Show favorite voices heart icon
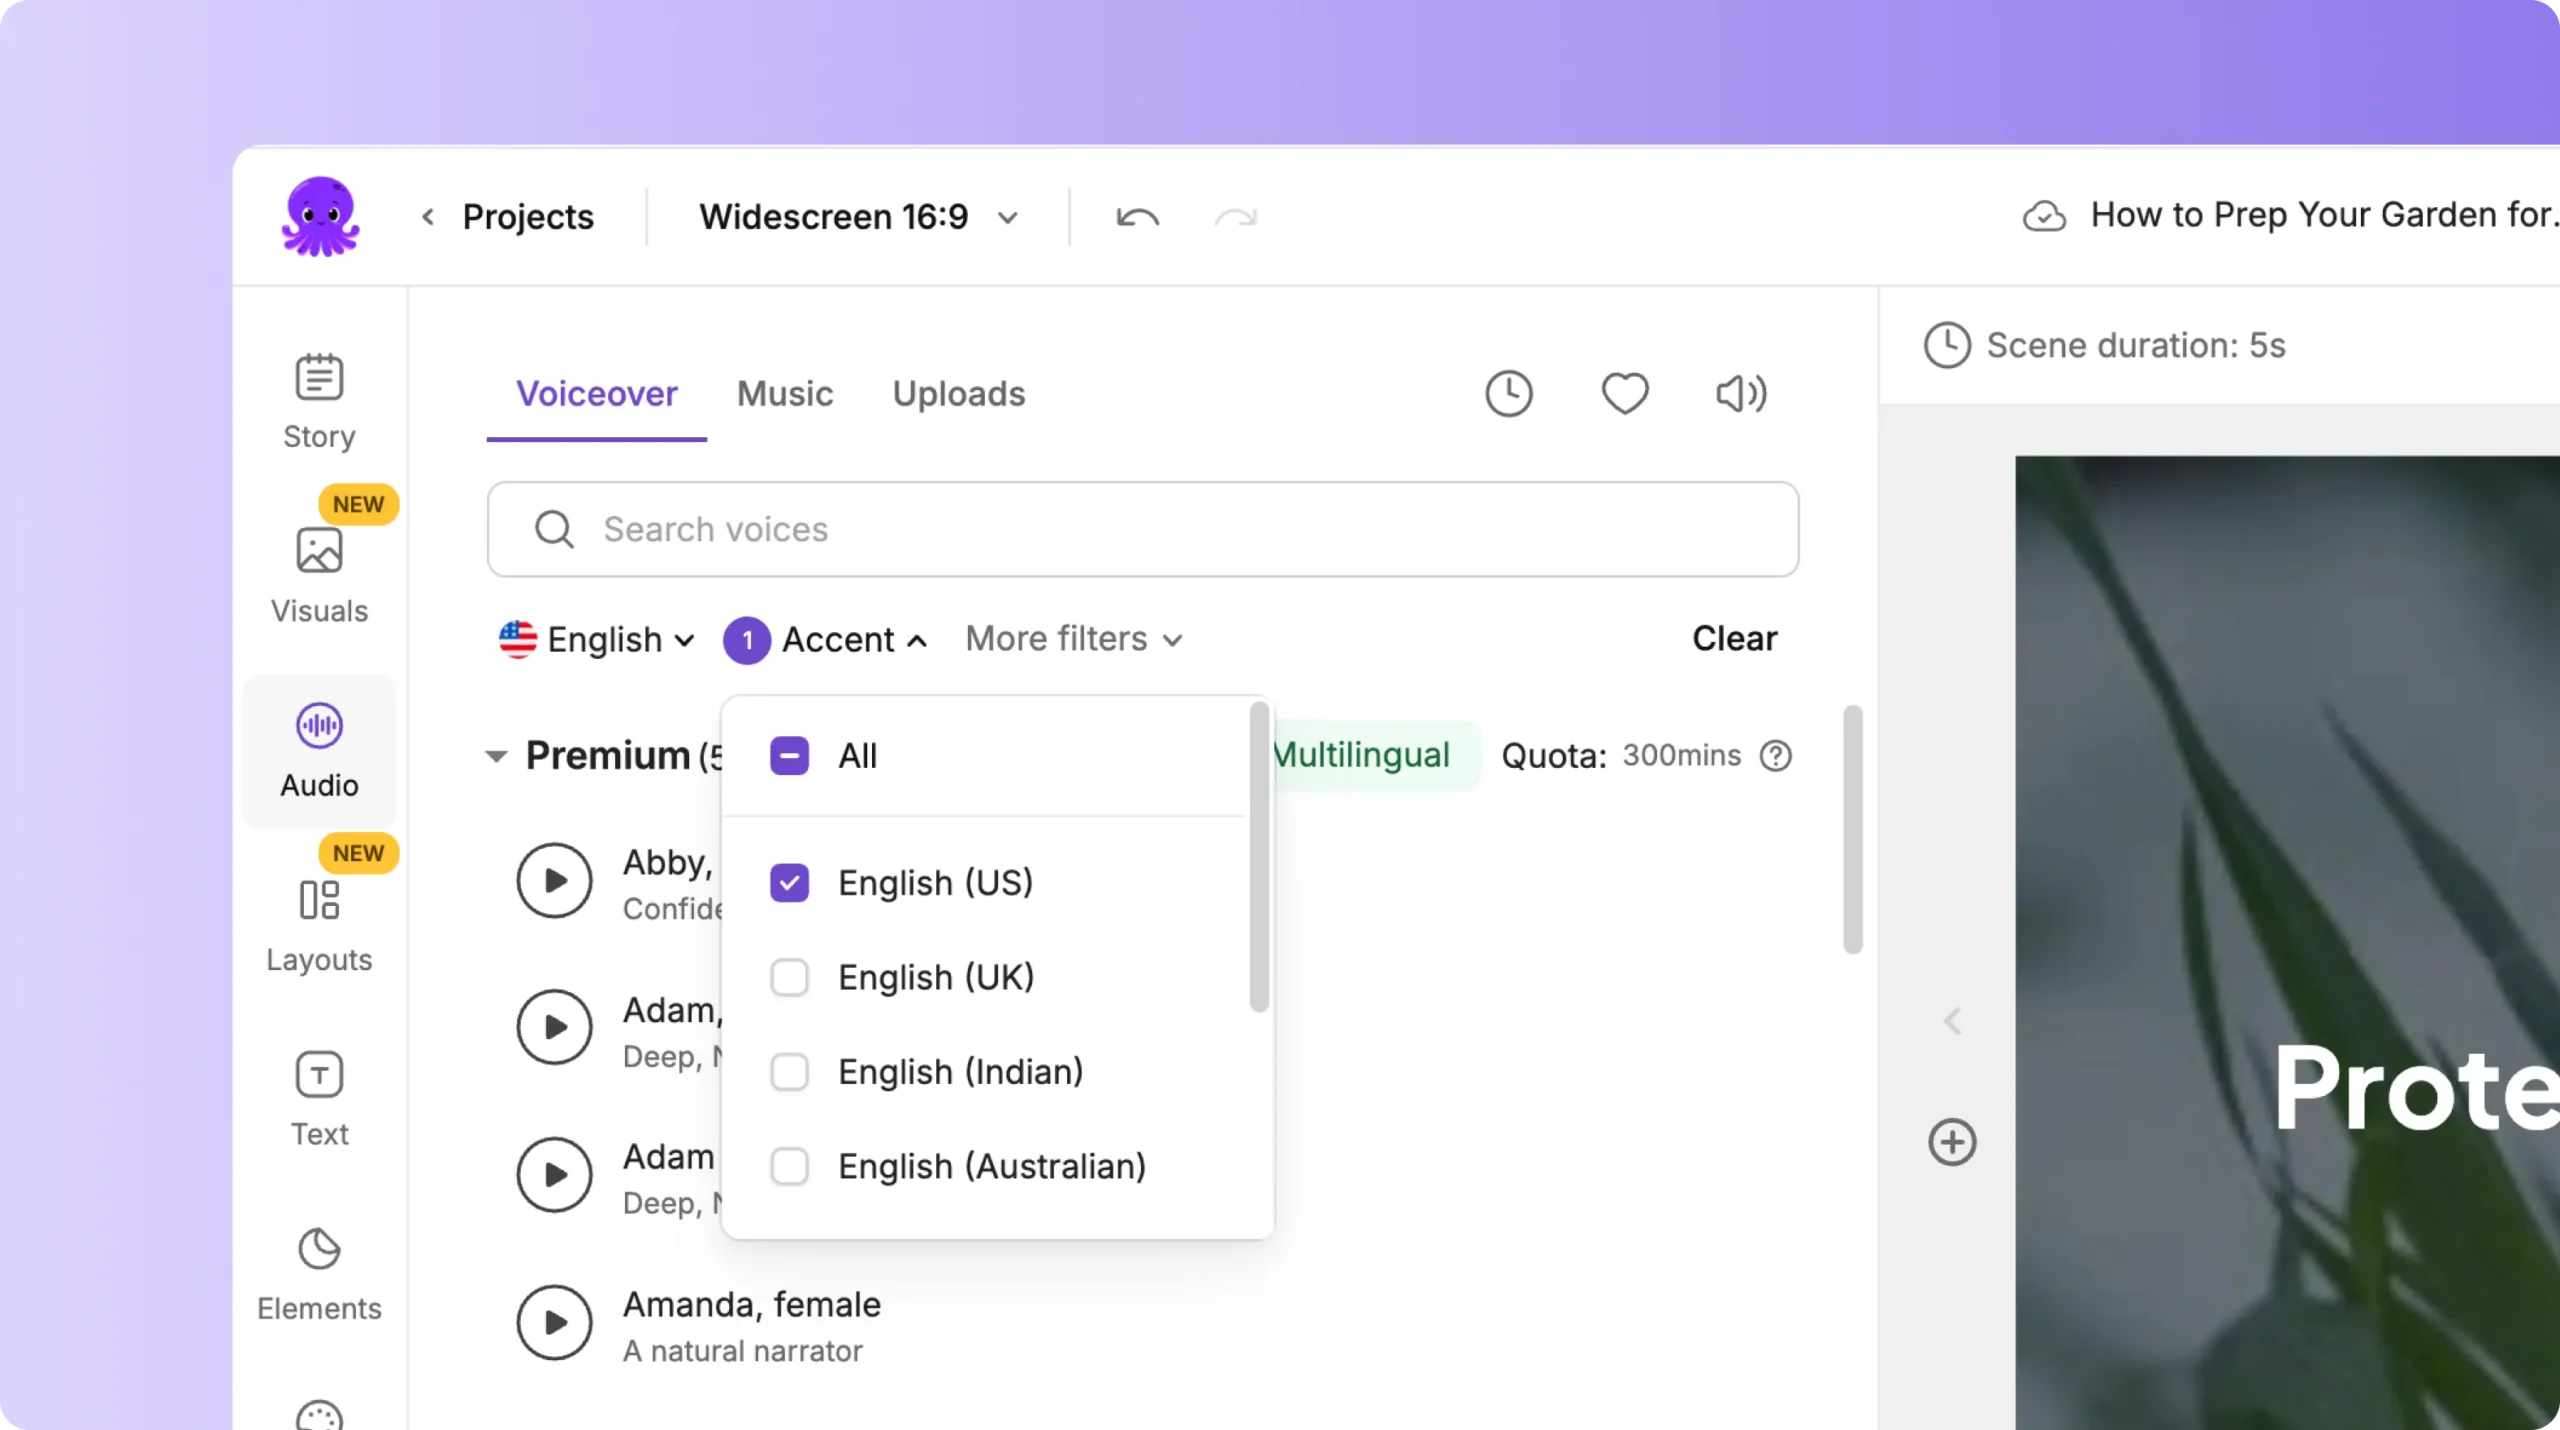The image size is (2560, 1430). [x=1625, y=394]
